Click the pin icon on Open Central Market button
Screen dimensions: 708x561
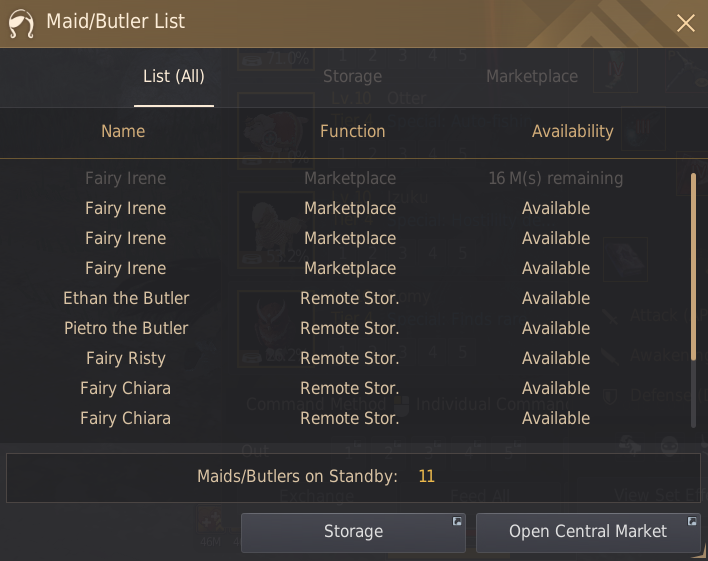(x=692, y=521)
